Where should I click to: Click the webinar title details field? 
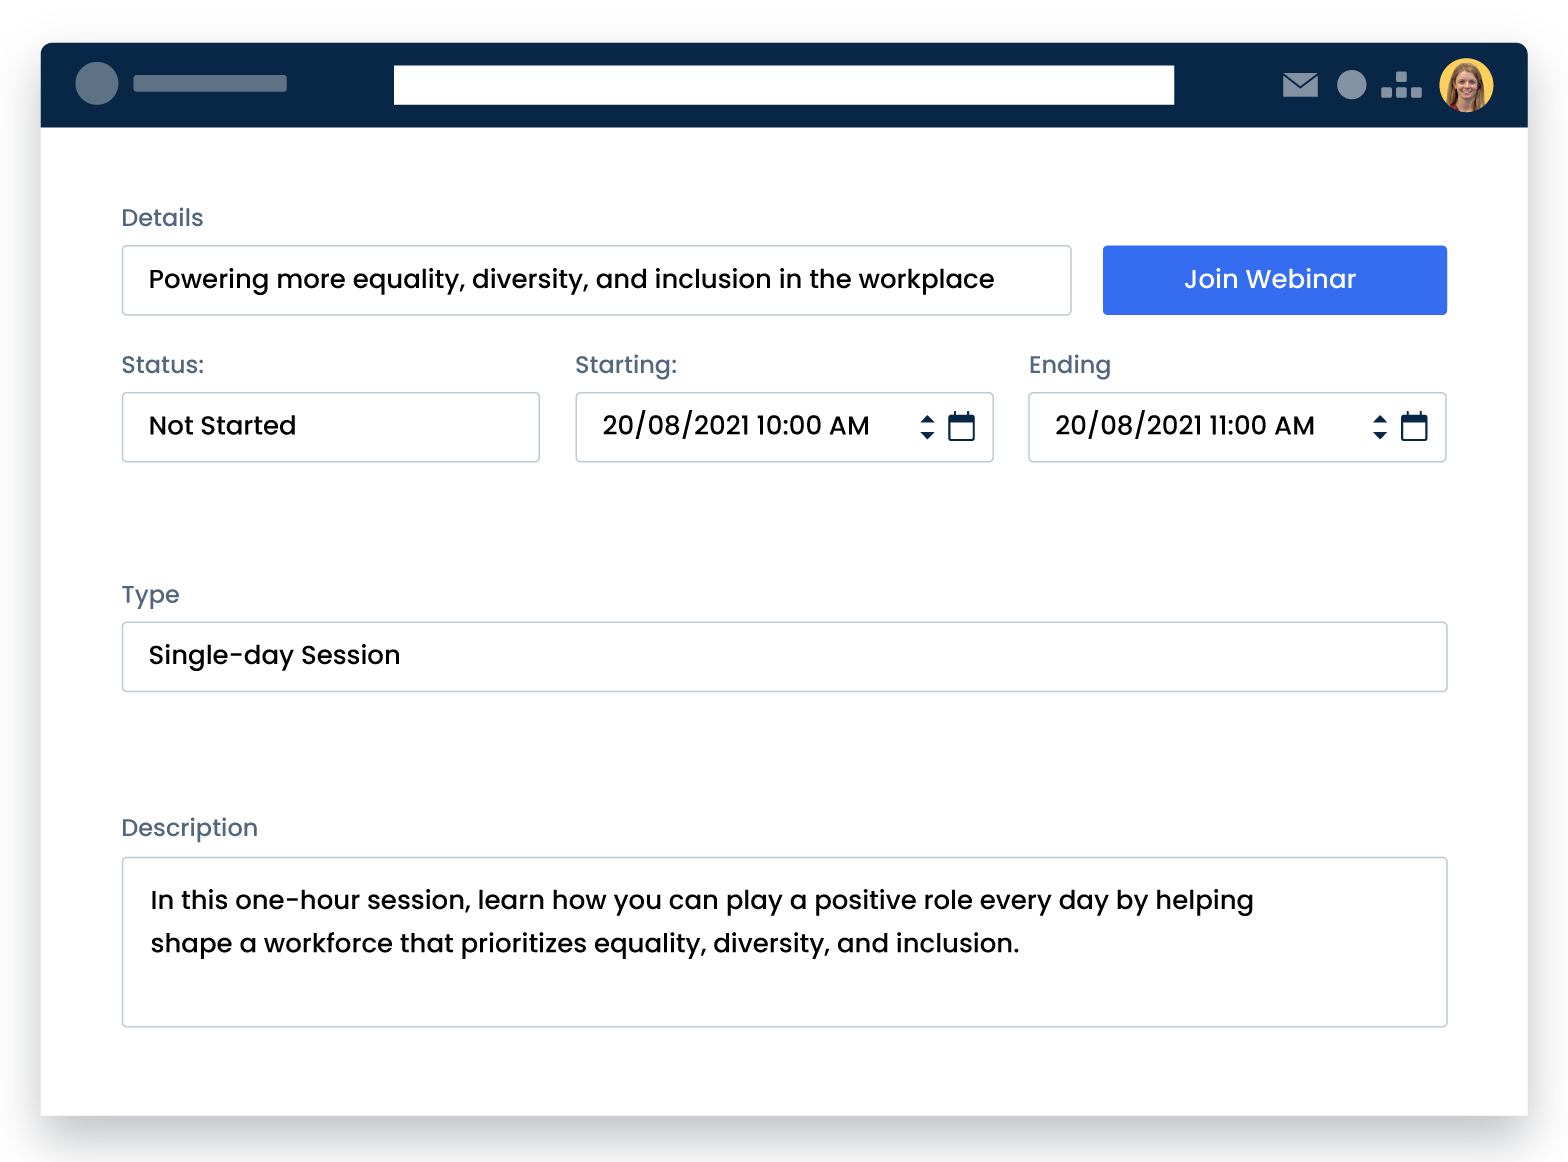596,280
